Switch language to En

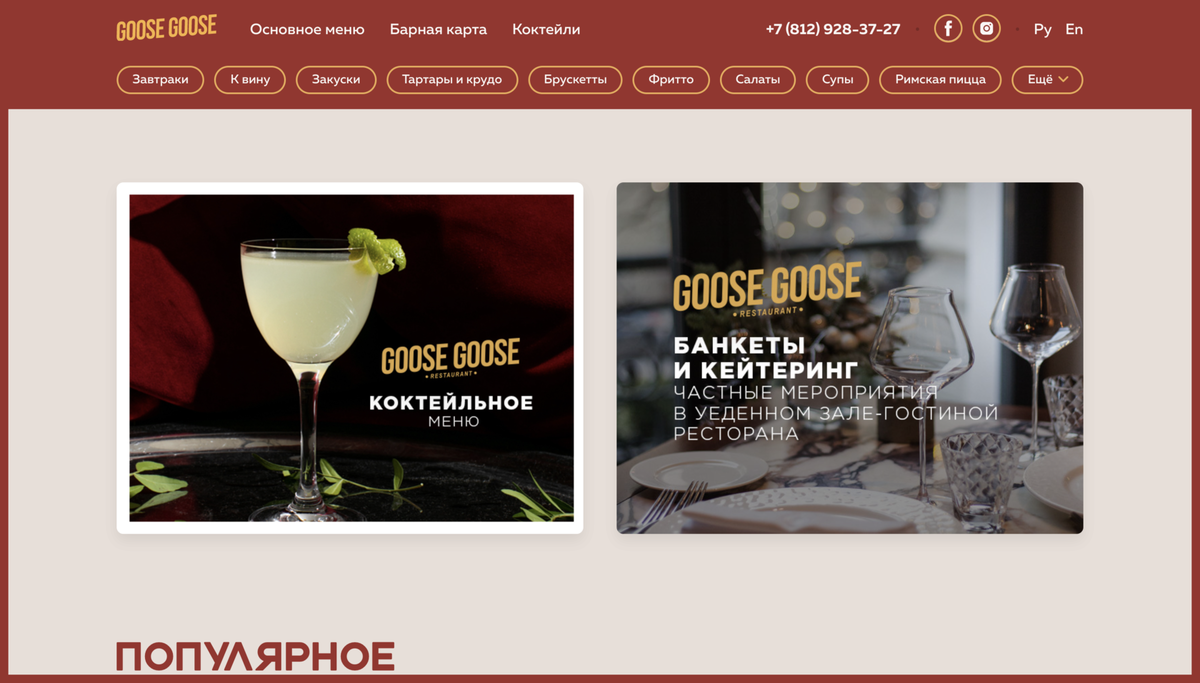click(1074, 29)
